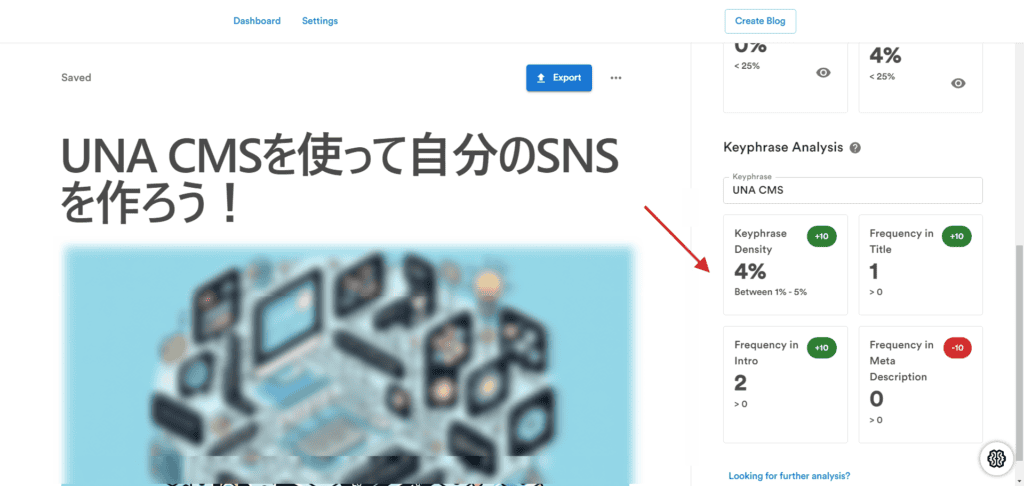The width and height of the screenshot is (1024, 486).
Task: Click the Saved status label
Action: point(76,78)
